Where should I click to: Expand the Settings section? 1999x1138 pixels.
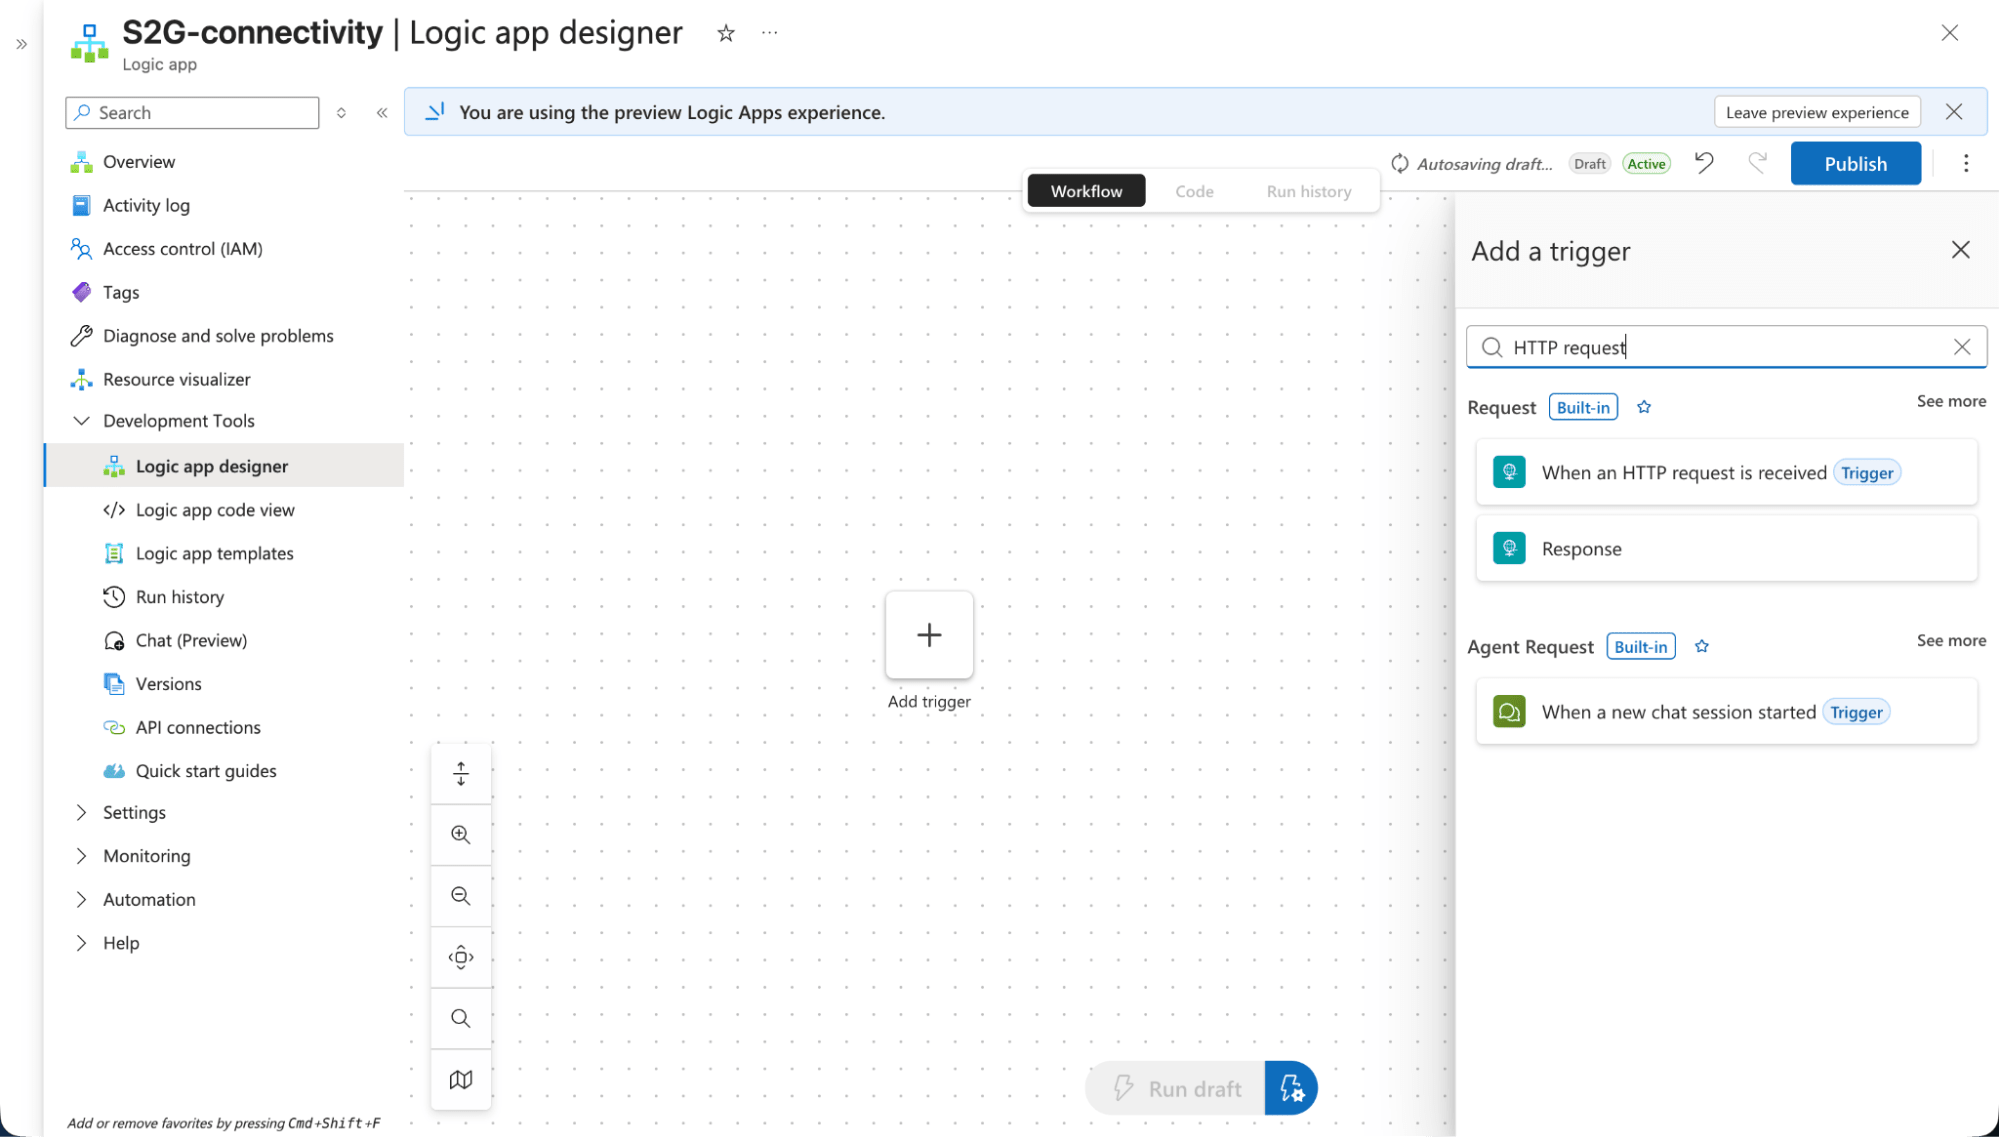coord(81,813)
